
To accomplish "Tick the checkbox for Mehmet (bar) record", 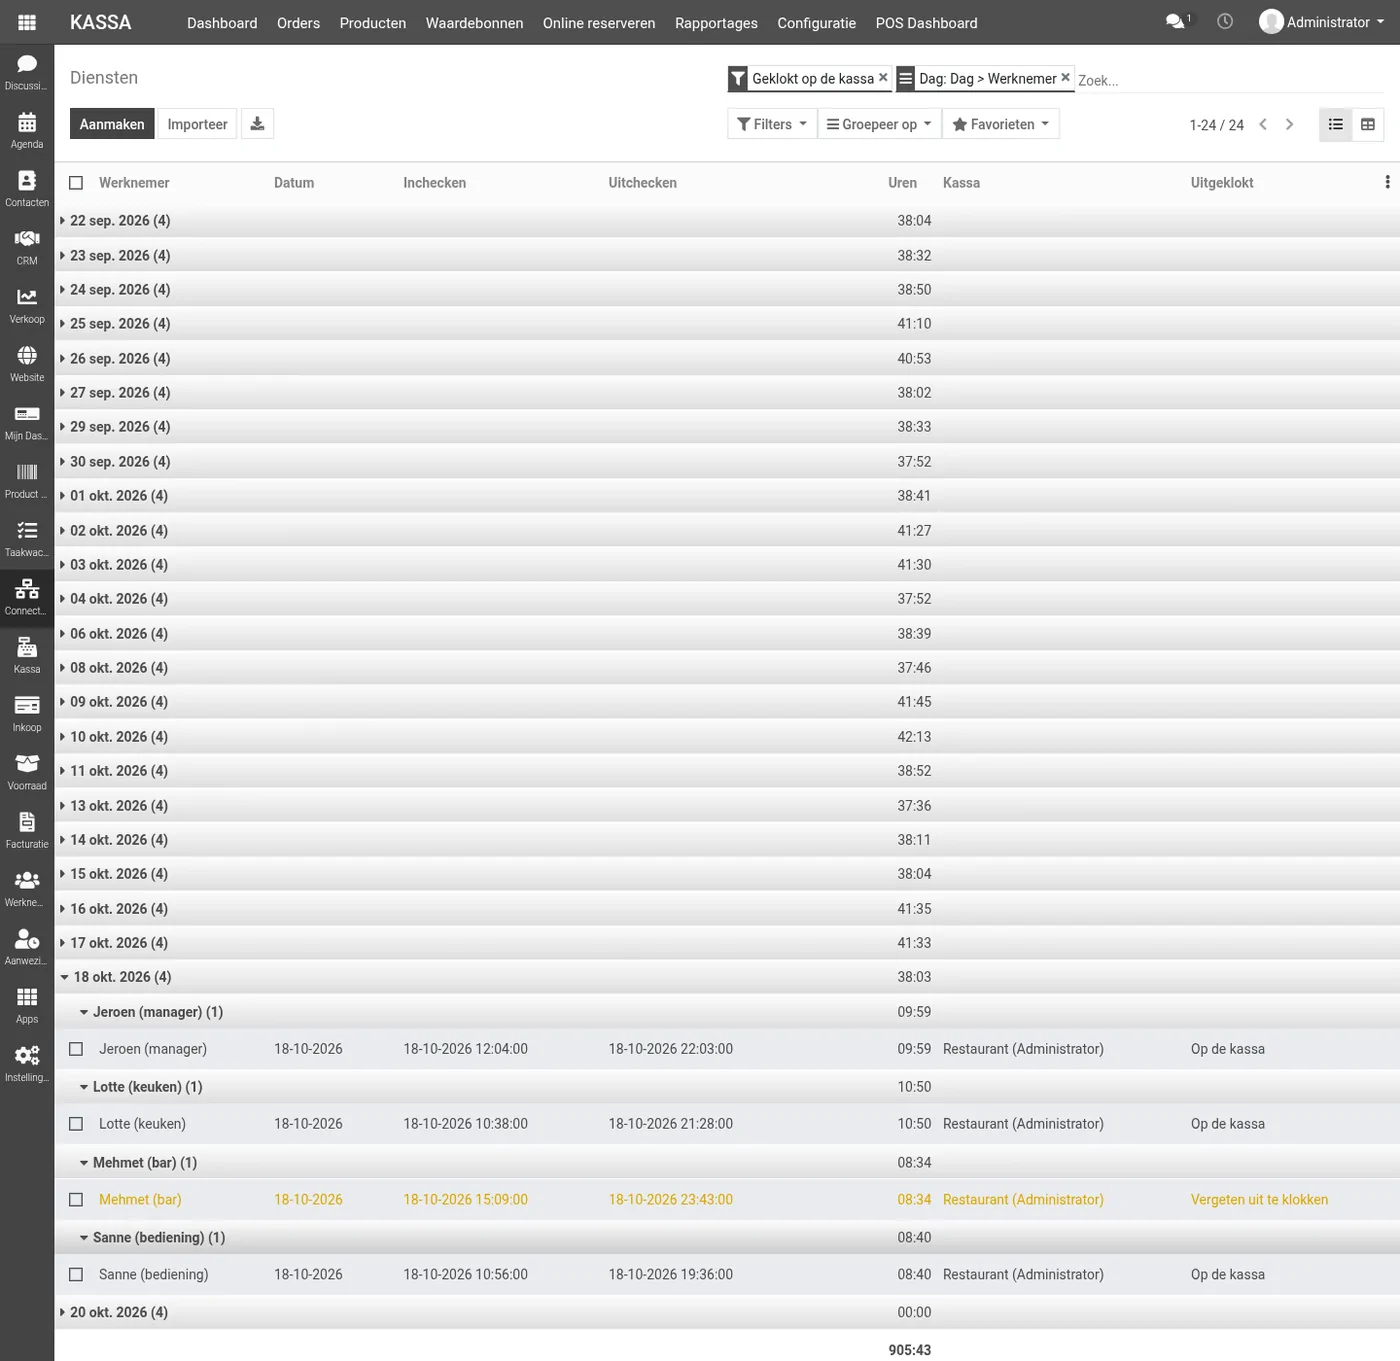I will click(76, 1200).
